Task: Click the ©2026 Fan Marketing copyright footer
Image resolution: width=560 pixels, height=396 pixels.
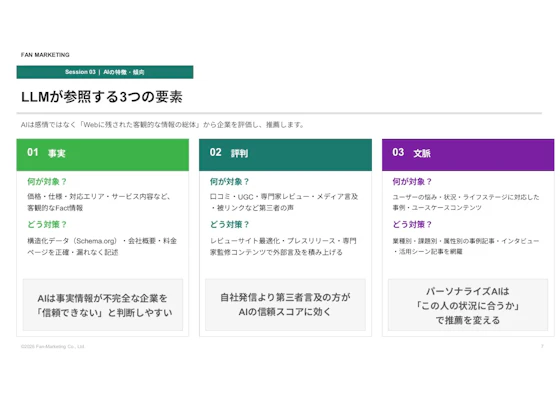Action: click(52, 346)
